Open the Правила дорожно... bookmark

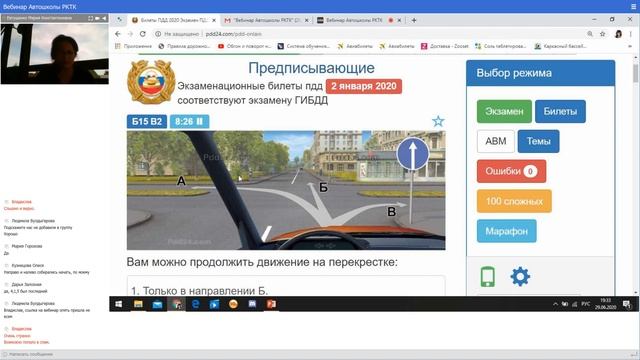coord(184,46)
